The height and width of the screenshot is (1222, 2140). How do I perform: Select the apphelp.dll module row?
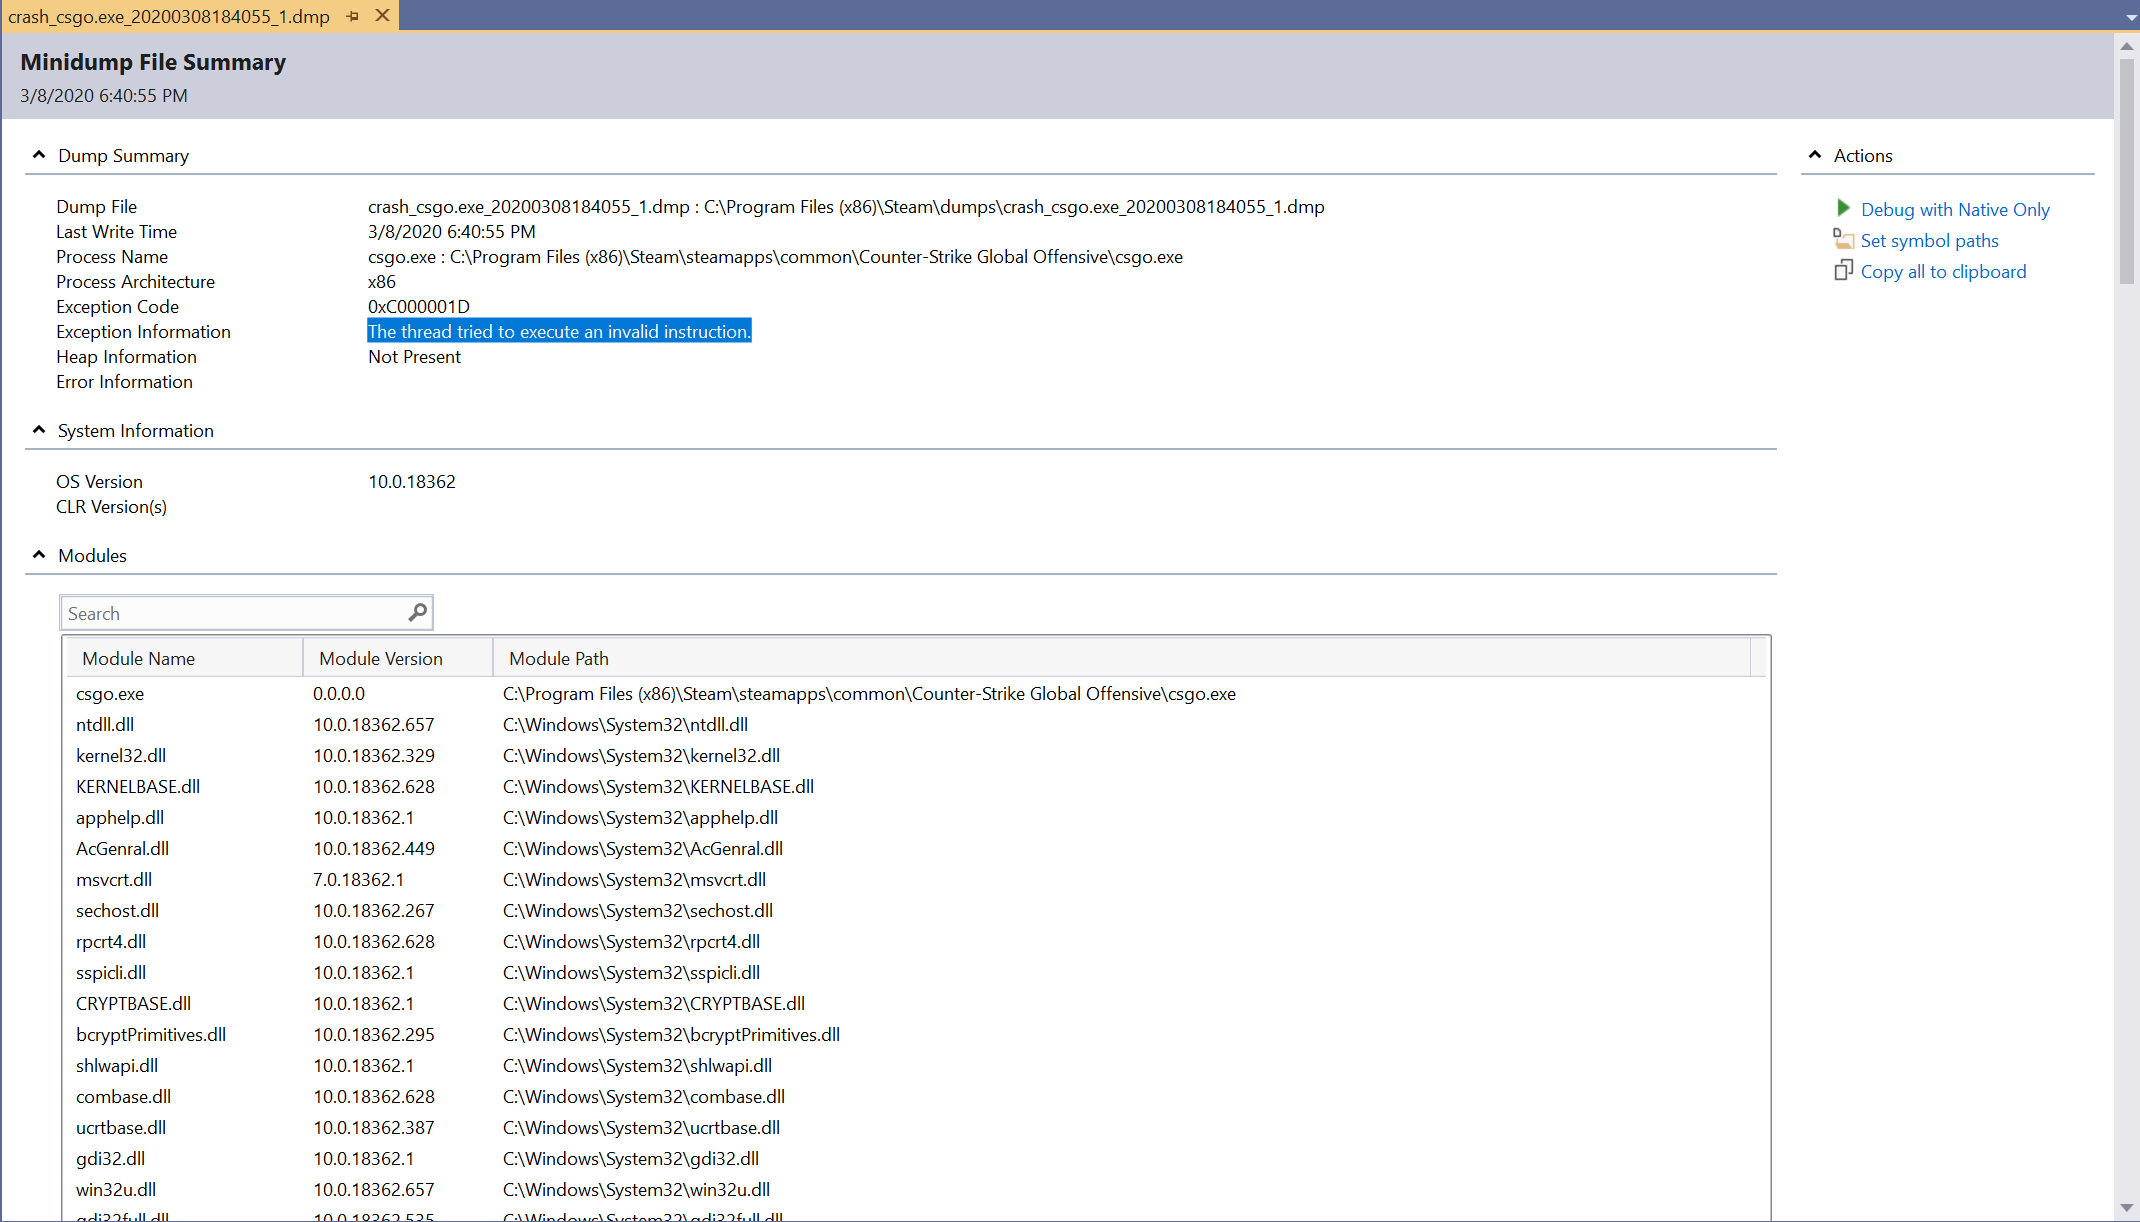[915, 817]
